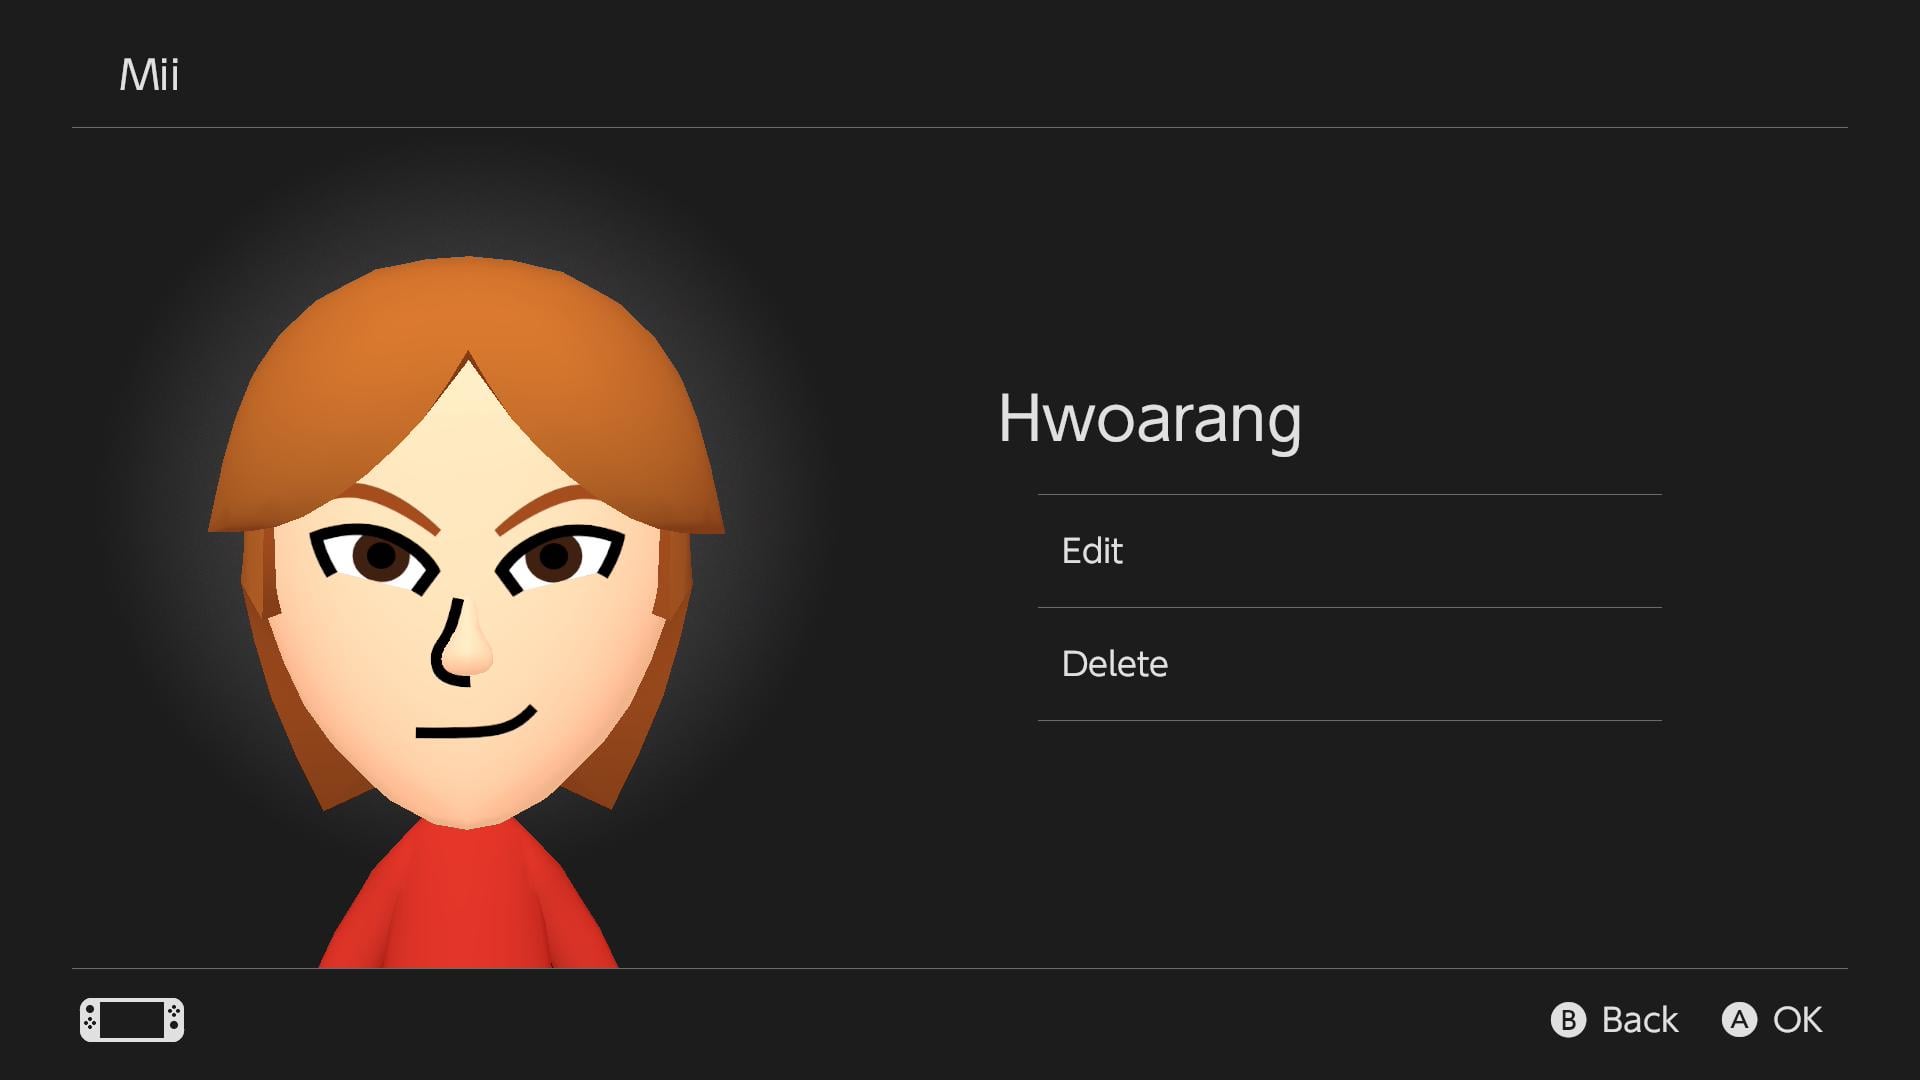The height and width of the screenshot is (1080, 1920).
Task: Choose the Delete option
Action: (x=1114, y=664)
